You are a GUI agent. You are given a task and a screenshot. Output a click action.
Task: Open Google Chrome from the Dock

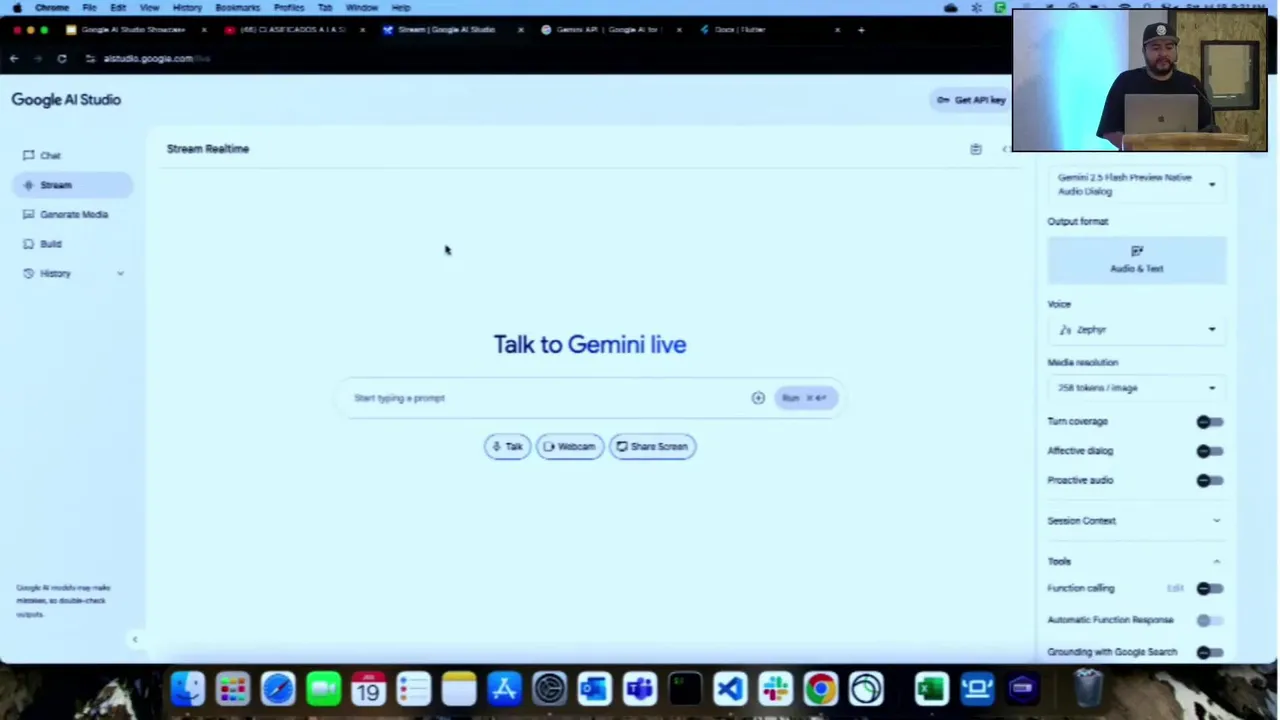[x=820, y=689]
